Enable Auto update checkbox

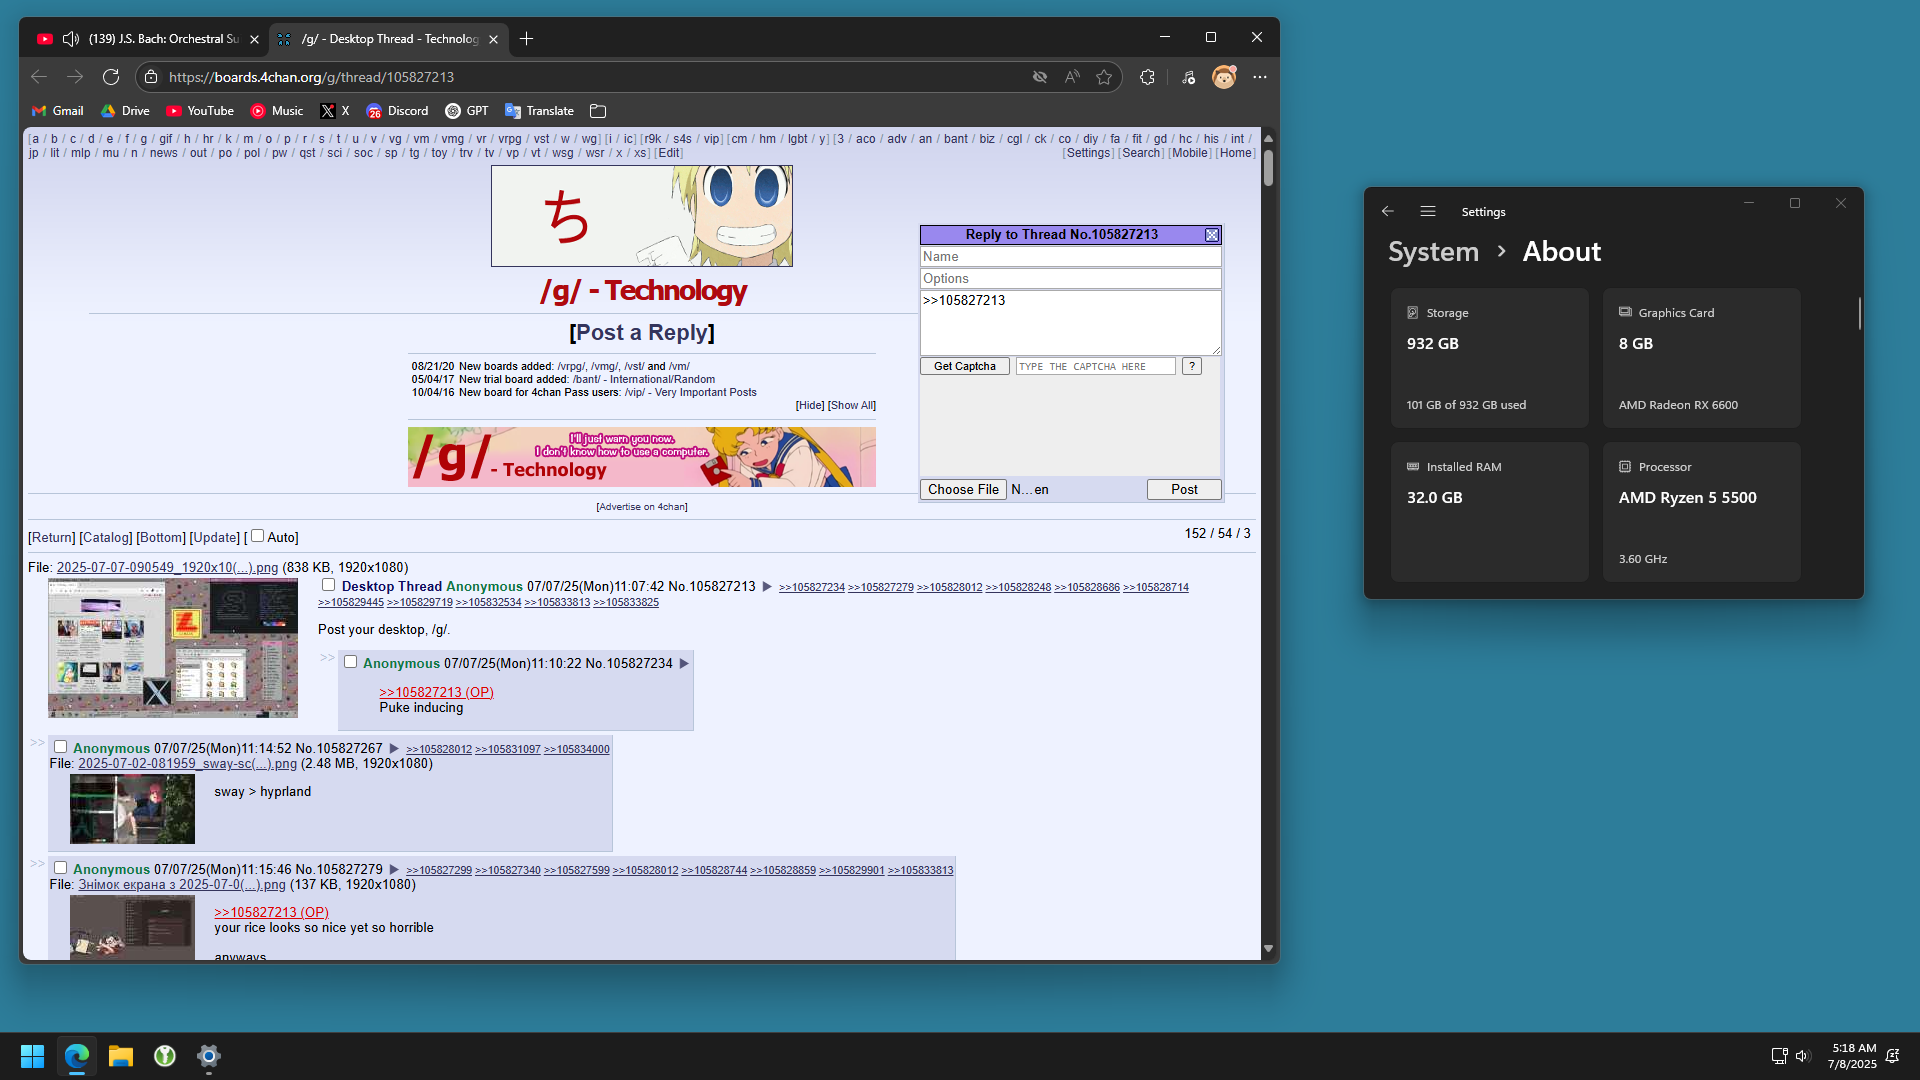tap(257, 536)
